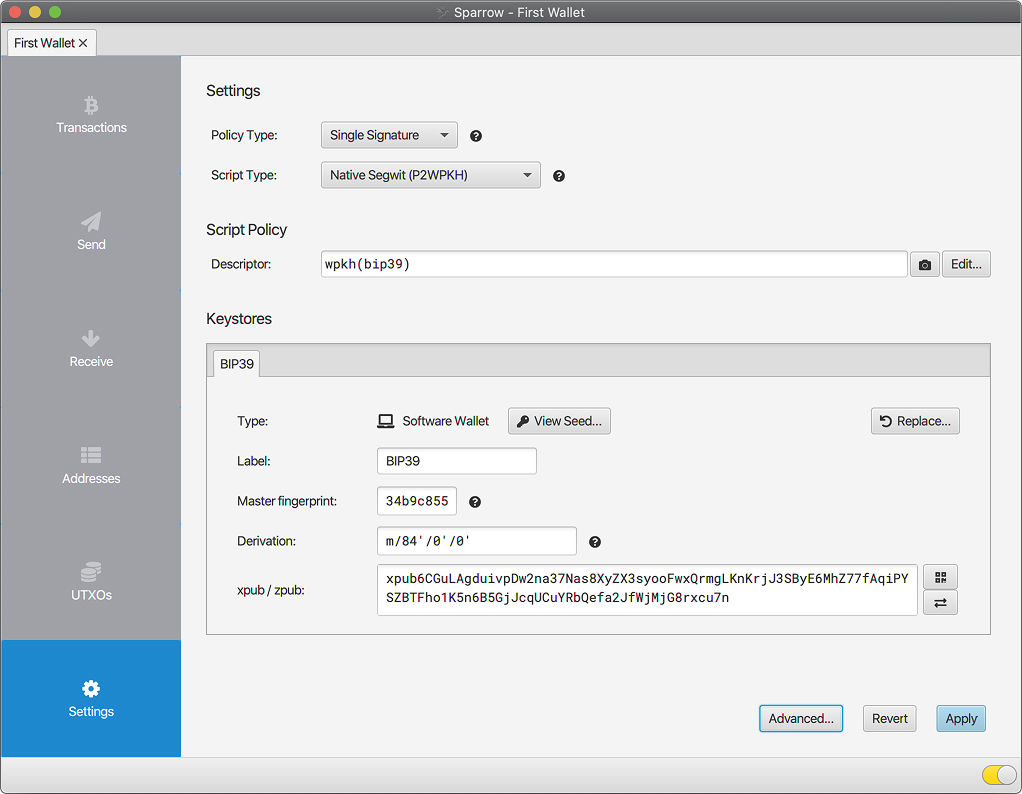Viewport: 1022px width, 794px height.
Task: Switch xpub/zpub format arrows icon
Action: pyautogui.click(x=940, y=603)
